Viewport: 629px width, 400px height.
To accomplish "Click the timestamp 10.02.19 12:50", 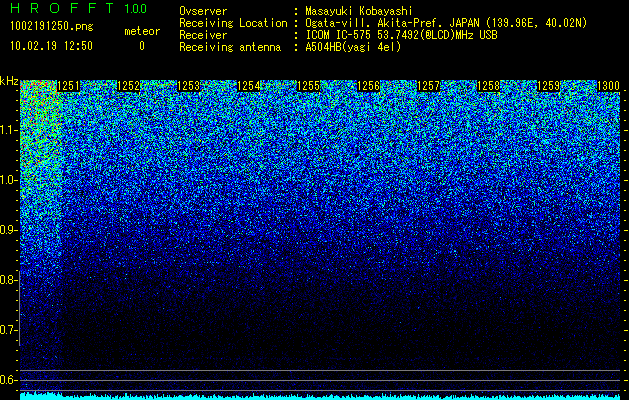I will pyautogui.click(x=51, y=46).
